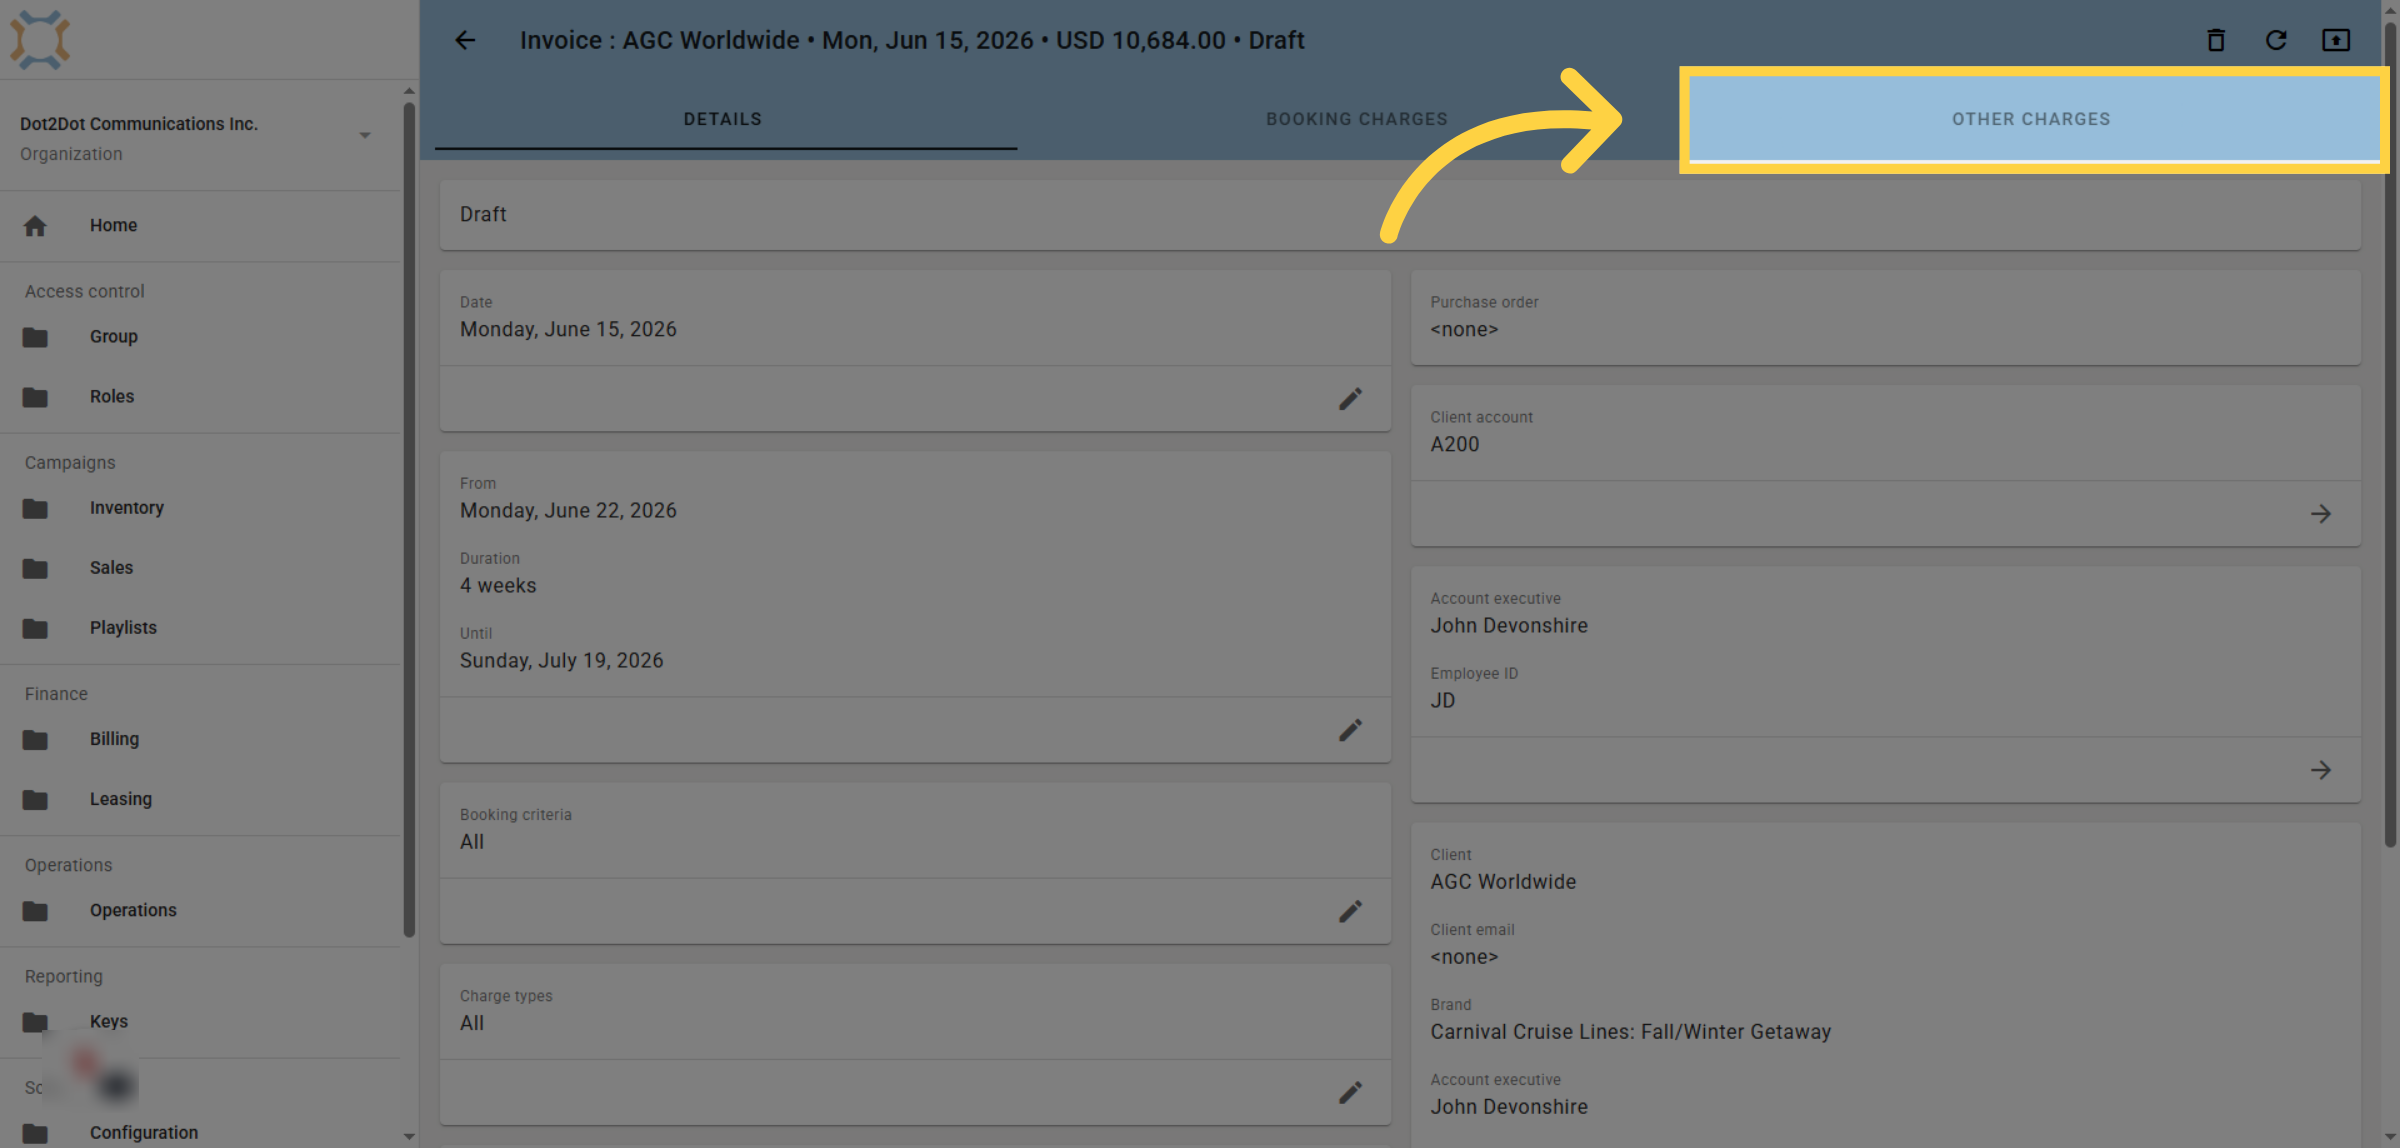Click 'Monday, June 22, 2026' From value
This screenshot has width=2400, height=1148.
coord(568,511)
